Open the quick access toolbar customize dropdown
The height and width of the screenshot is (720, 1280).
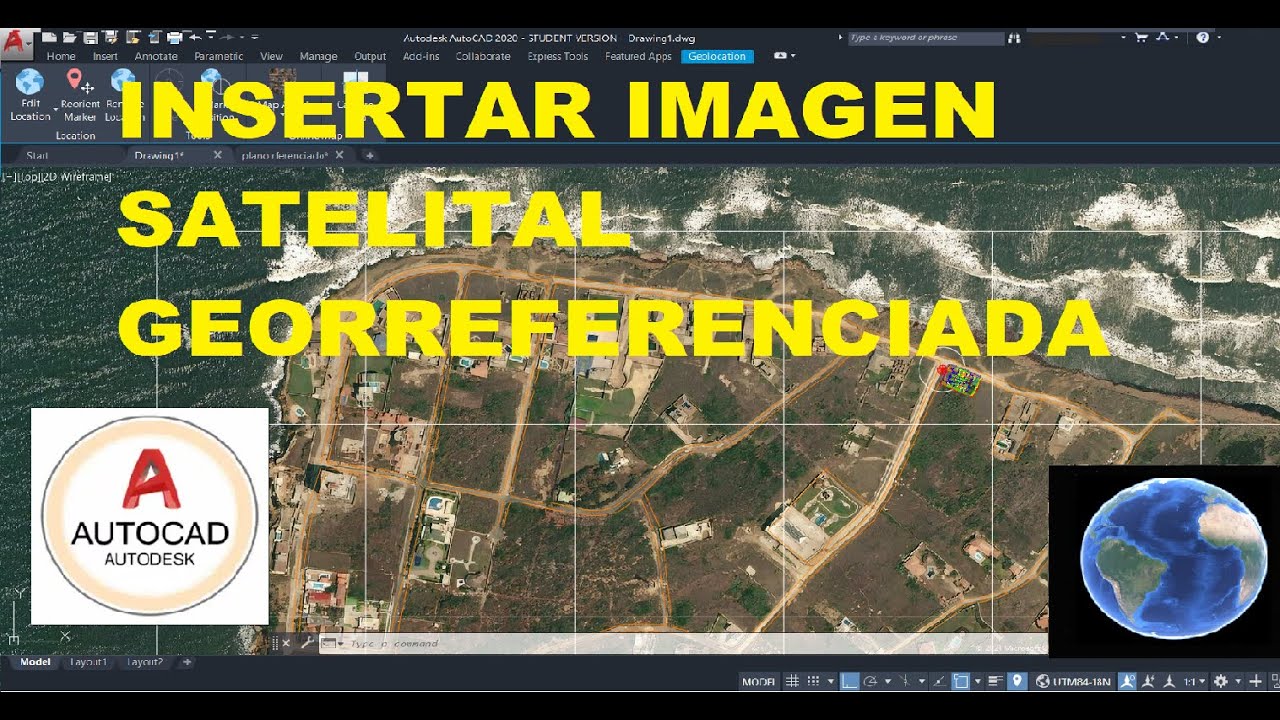point(255,37)
